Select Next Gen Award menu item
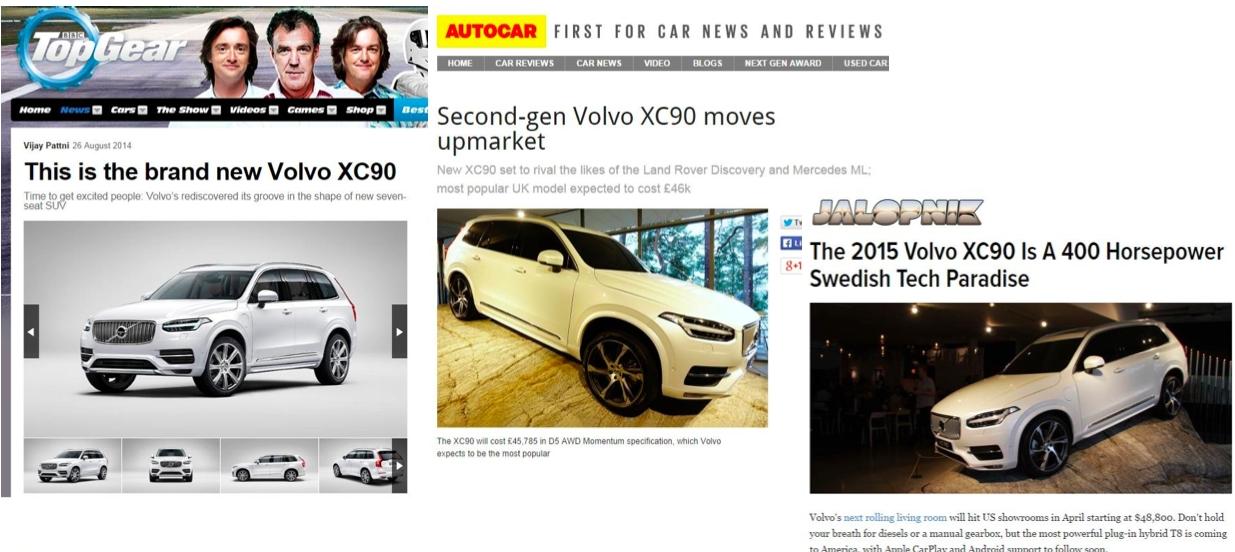This screenshot has width=1235, height=552. point(783,63)
